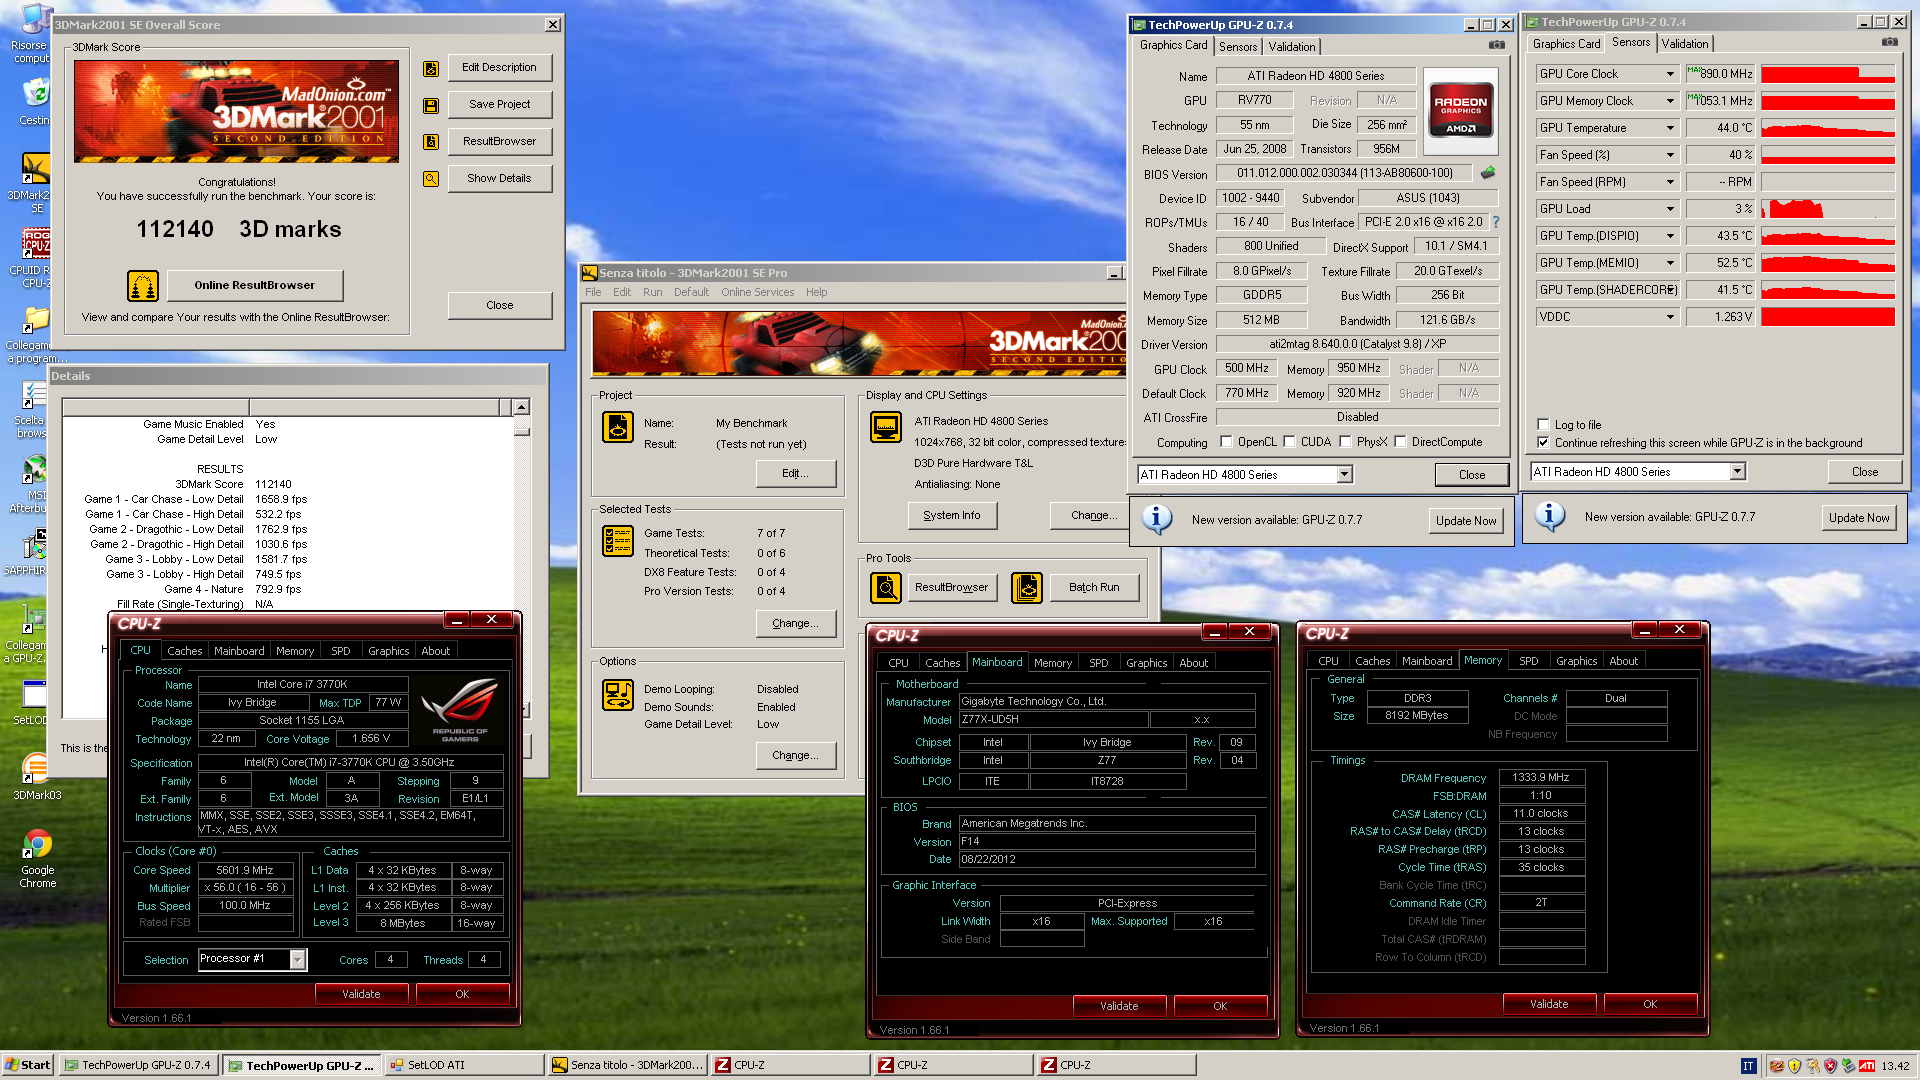Click Validate in the CPU-Z processor window
This screenshot has width=1920, height=1080.
tap(361, 994)
